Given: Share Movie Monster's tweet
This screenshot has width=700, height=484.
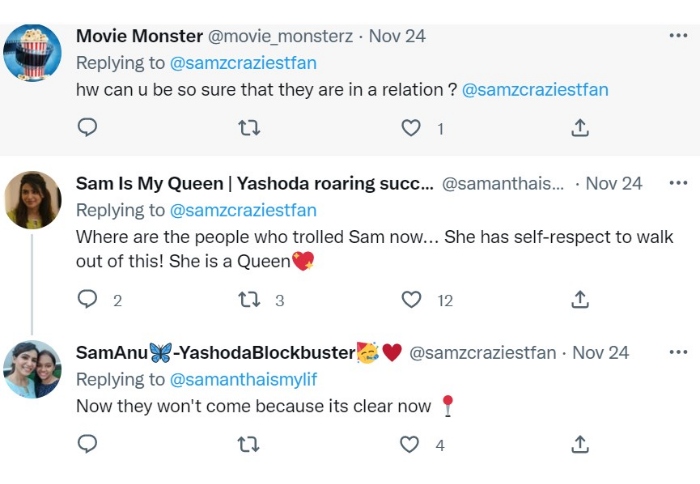Looking at the screenshot, I should pyautogui.click(x=579, y=128).
